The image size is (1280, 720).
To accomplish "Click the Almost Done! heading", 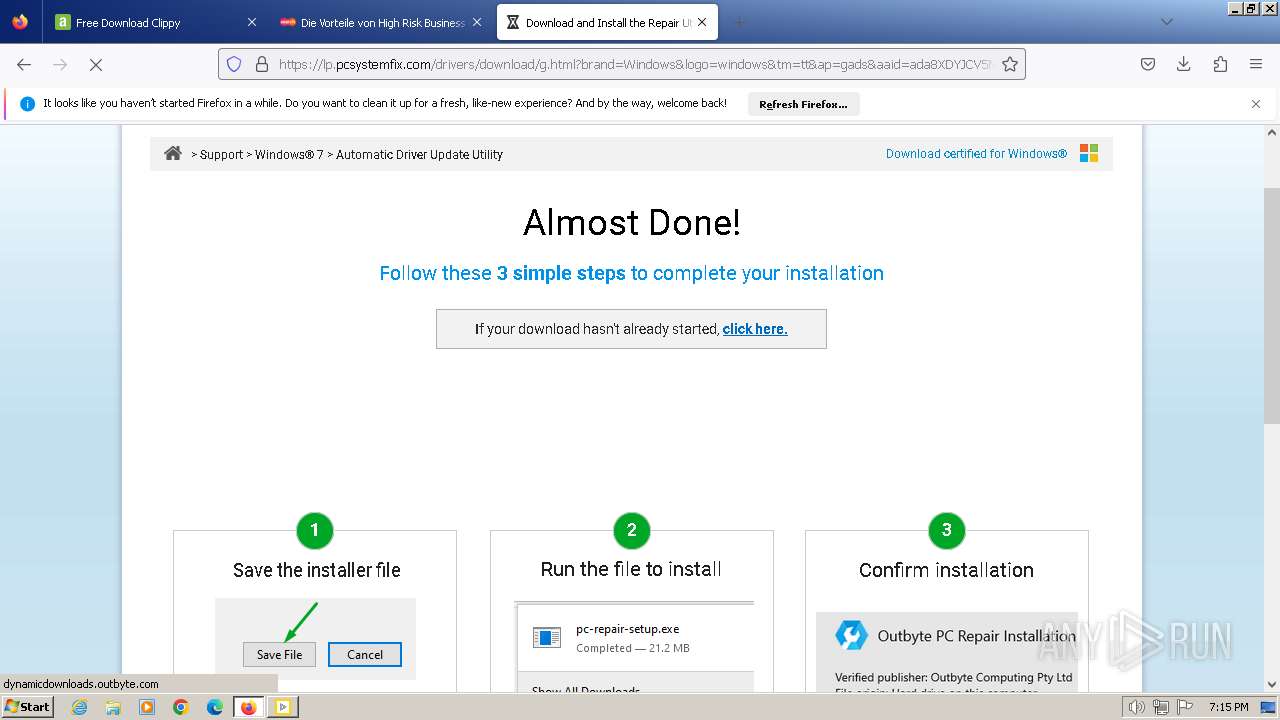I will pos(632,222).
